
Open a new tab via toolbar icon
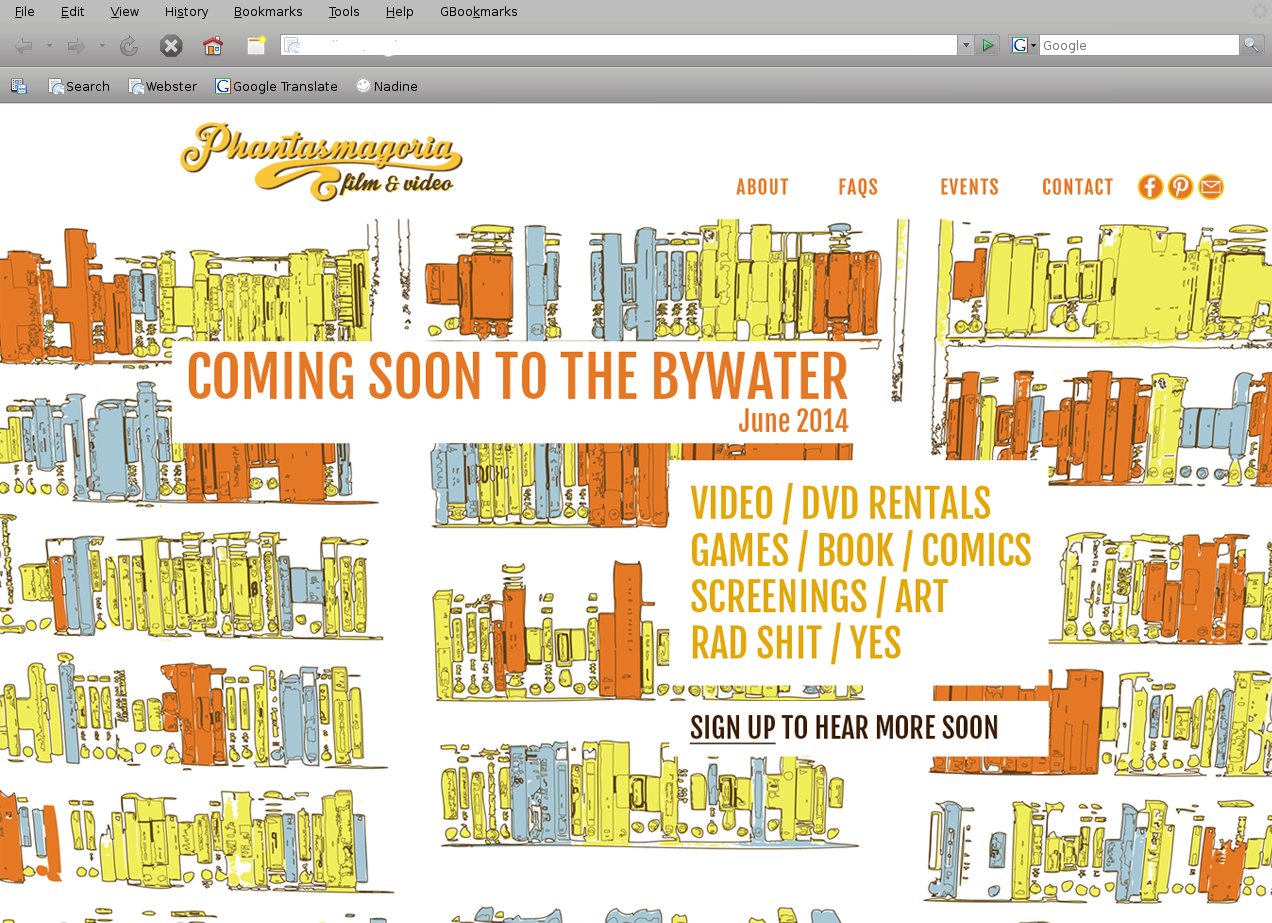257,46
